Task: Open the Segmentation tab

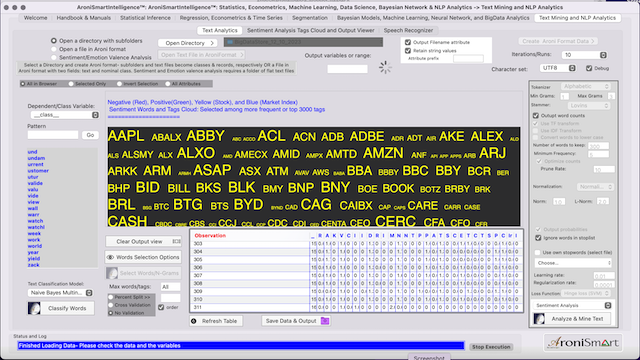Action: 310,18
